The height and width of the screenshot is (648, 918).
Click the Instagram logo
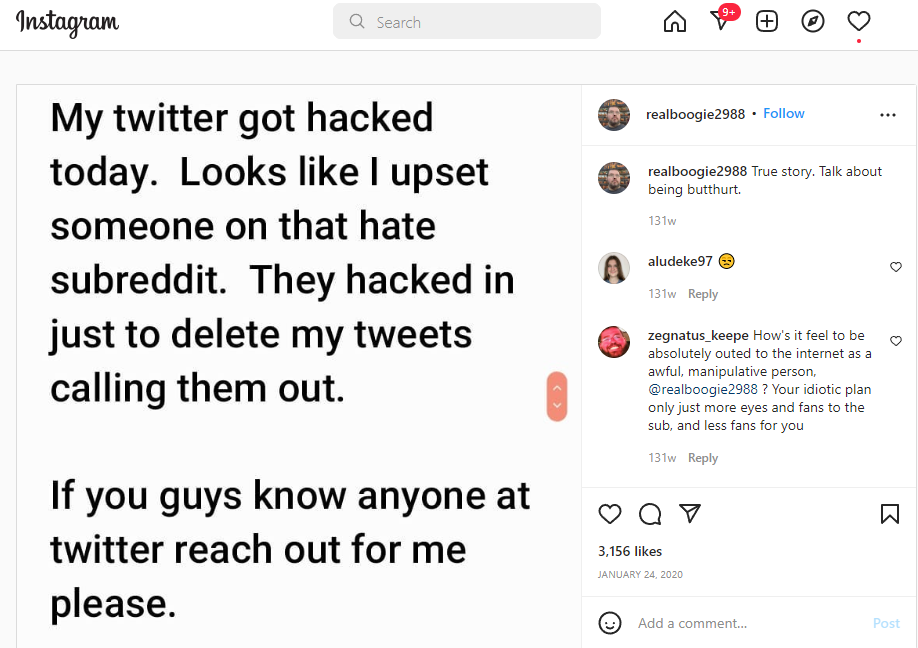pos(67,22)
